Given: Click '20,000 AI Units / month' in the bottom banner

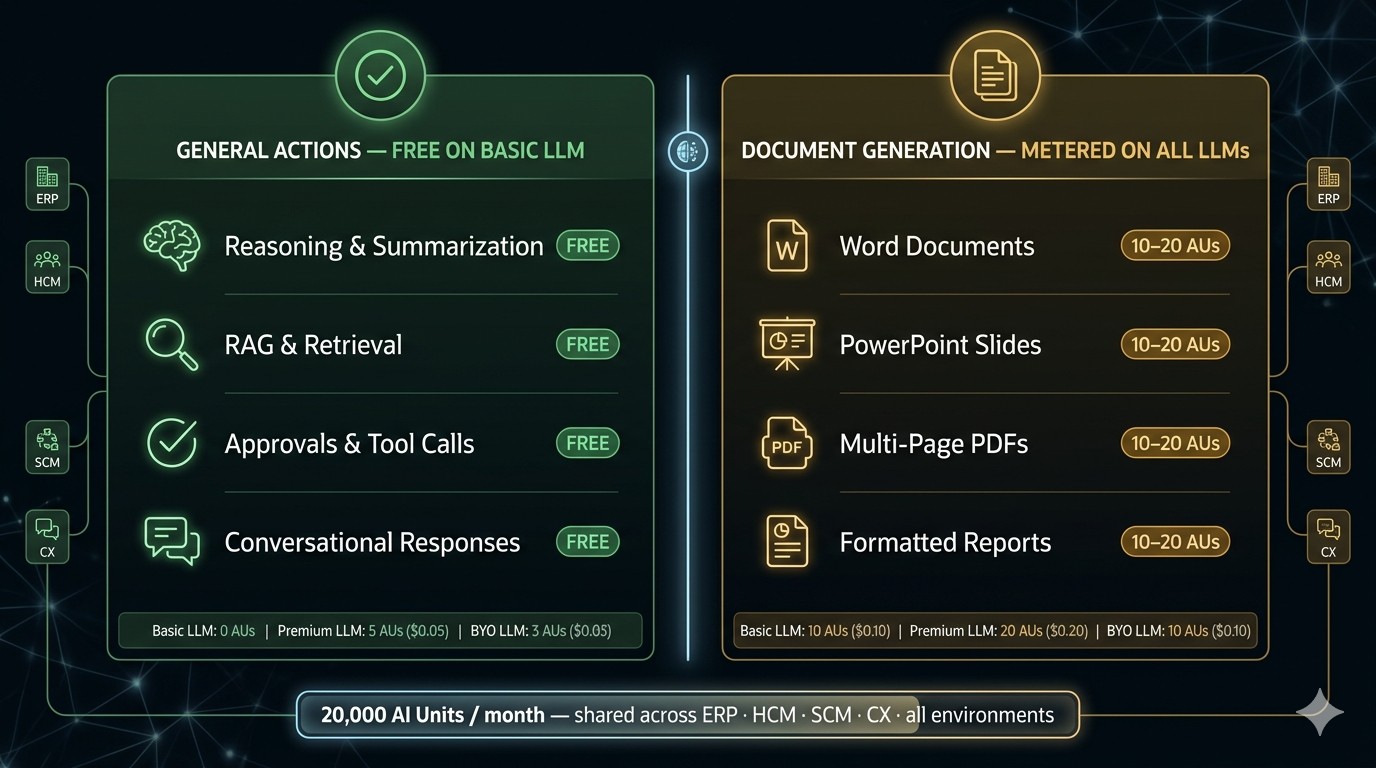Looking at the screenshot, I should click(x=433, y=715).
